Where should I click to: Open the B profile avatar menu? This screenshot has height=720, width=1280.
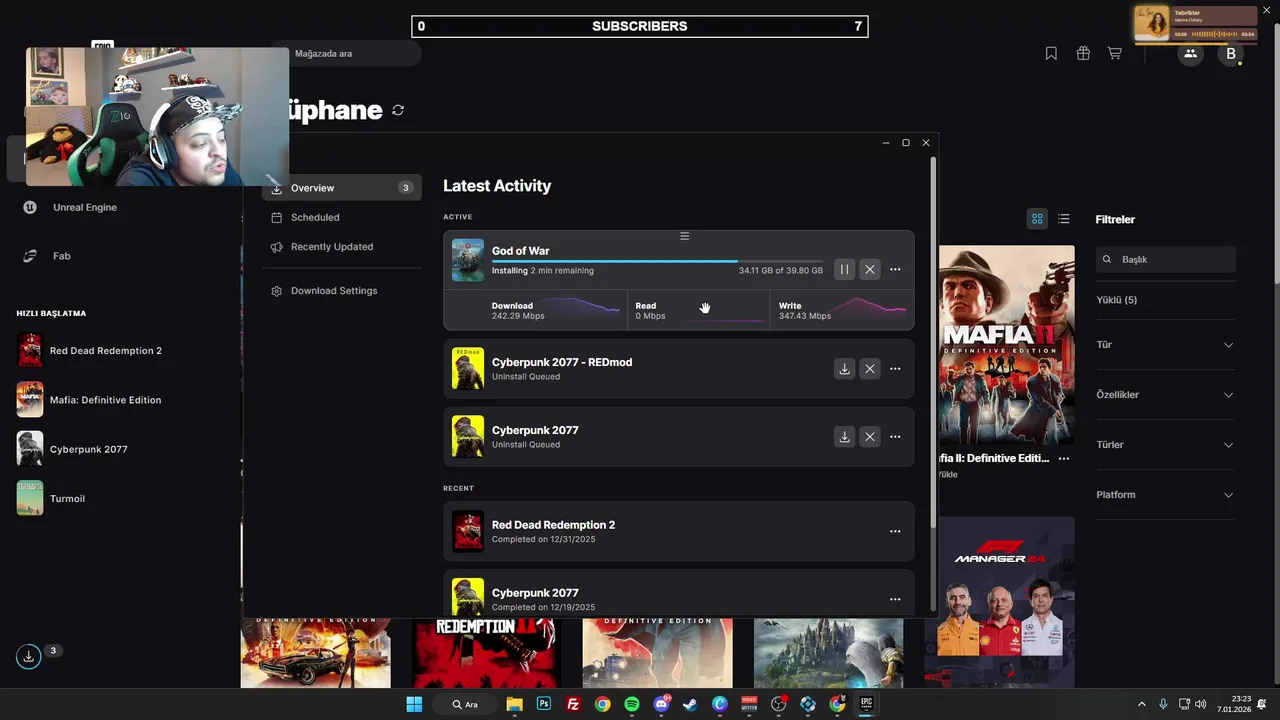pyautogui.click(x=1231, y=54)
